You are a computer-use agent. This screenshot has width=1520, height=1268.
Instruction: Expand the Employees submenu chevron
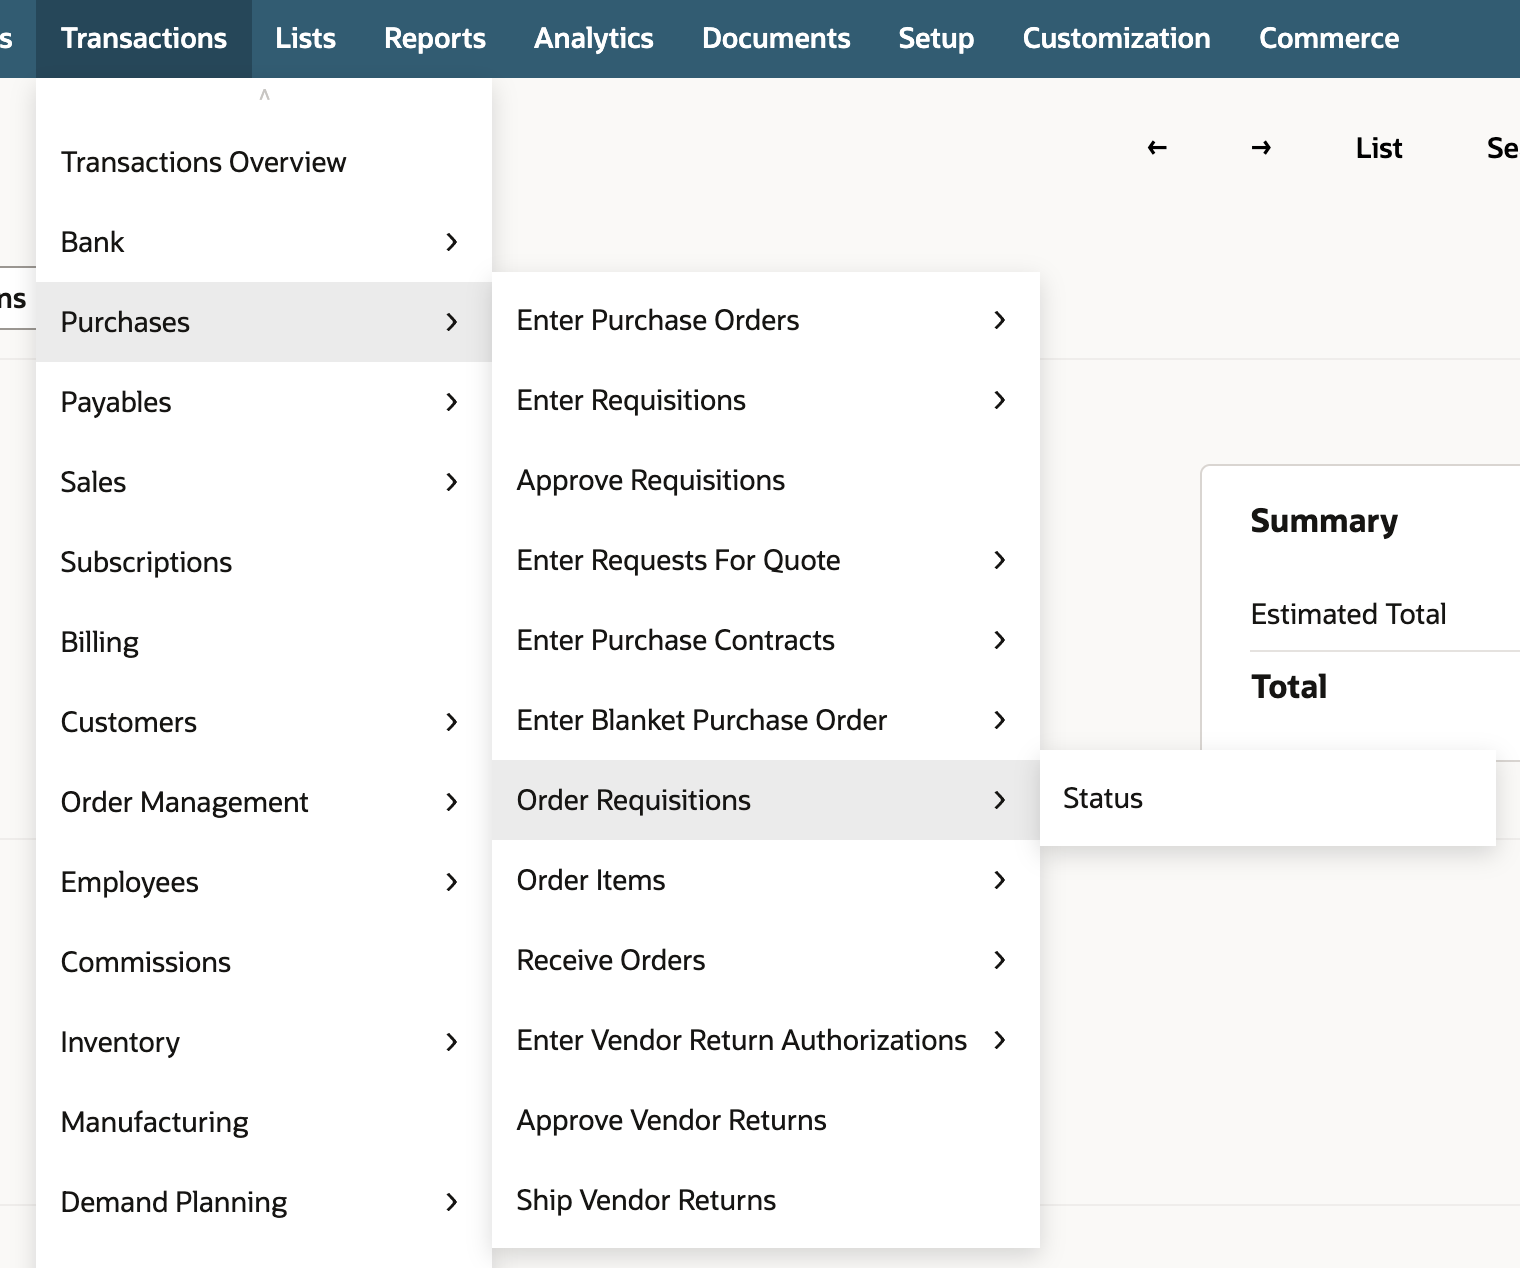[452, 882]
